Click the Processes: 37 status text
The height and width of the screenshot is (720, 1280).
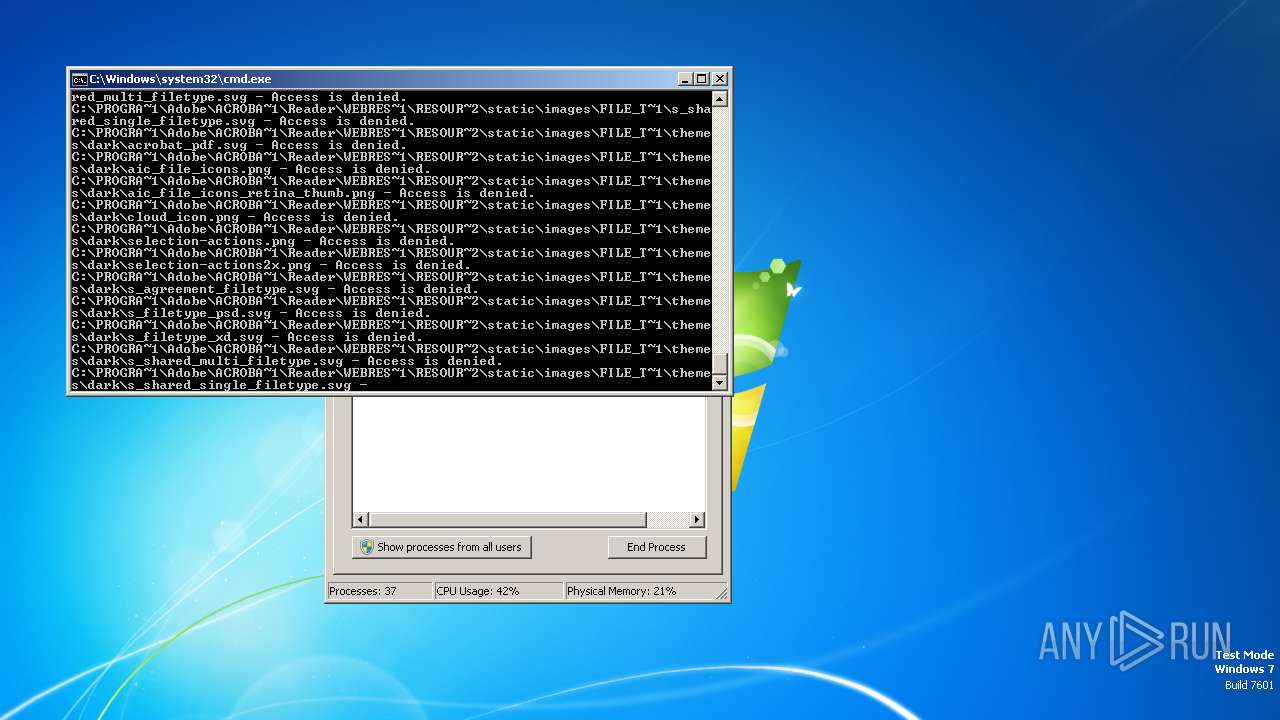point(363,591)
